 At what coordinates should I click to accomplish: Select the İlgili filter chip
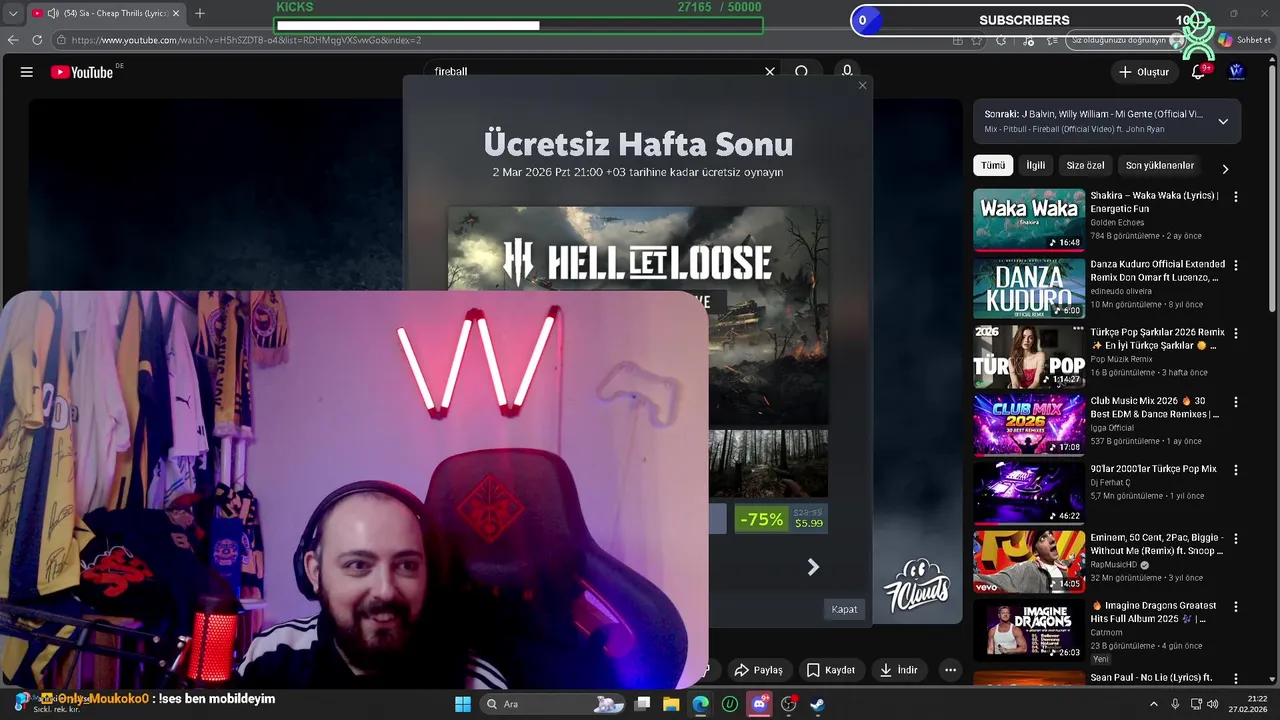click(x=1036, y=166)
